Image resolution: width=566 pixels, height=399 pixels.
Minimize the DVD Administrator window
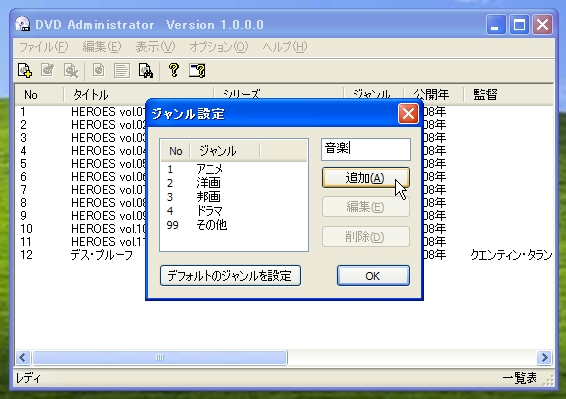(x=496, y=25)
